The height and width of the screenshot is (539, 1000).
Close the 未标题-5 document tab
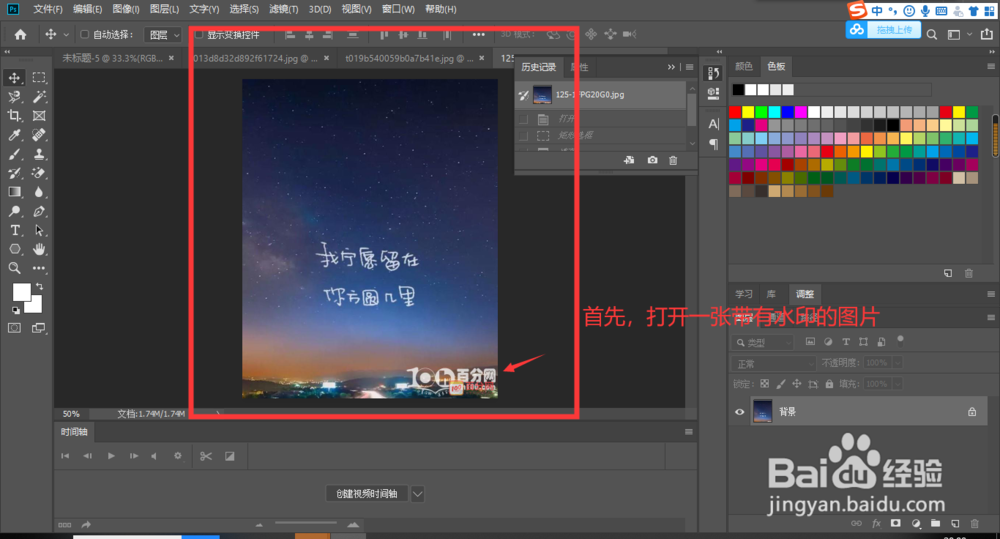tap(171, 58)
